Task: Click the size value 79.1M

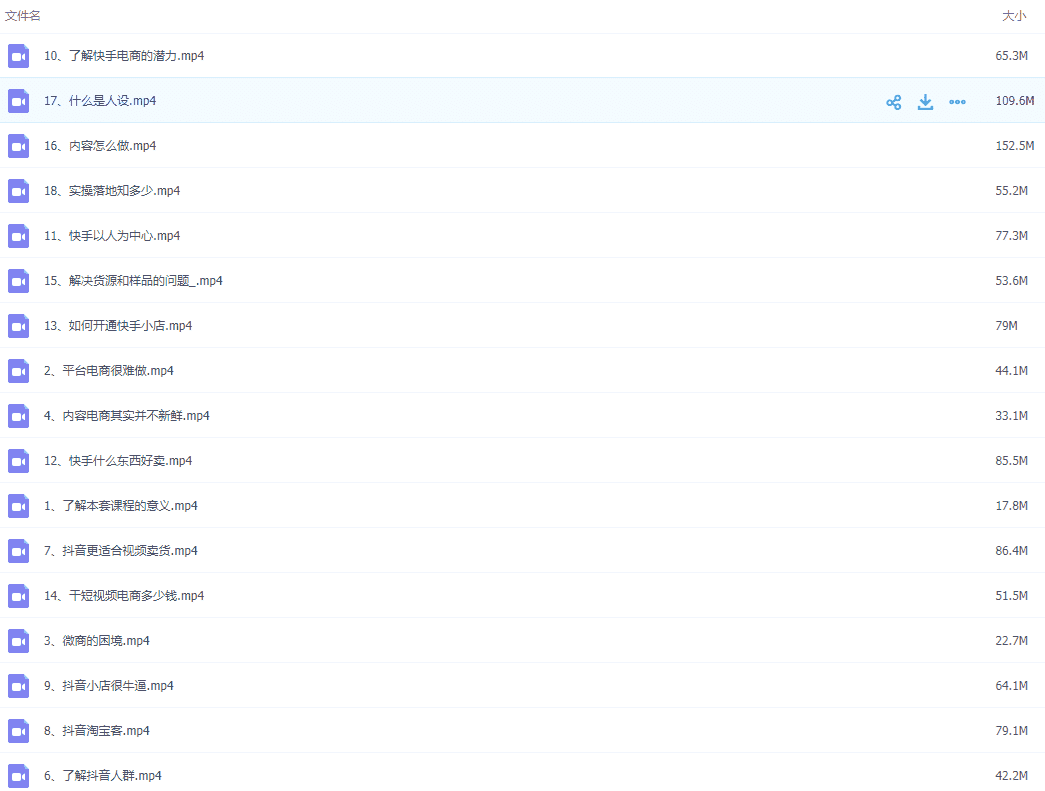Action: 1012,730
